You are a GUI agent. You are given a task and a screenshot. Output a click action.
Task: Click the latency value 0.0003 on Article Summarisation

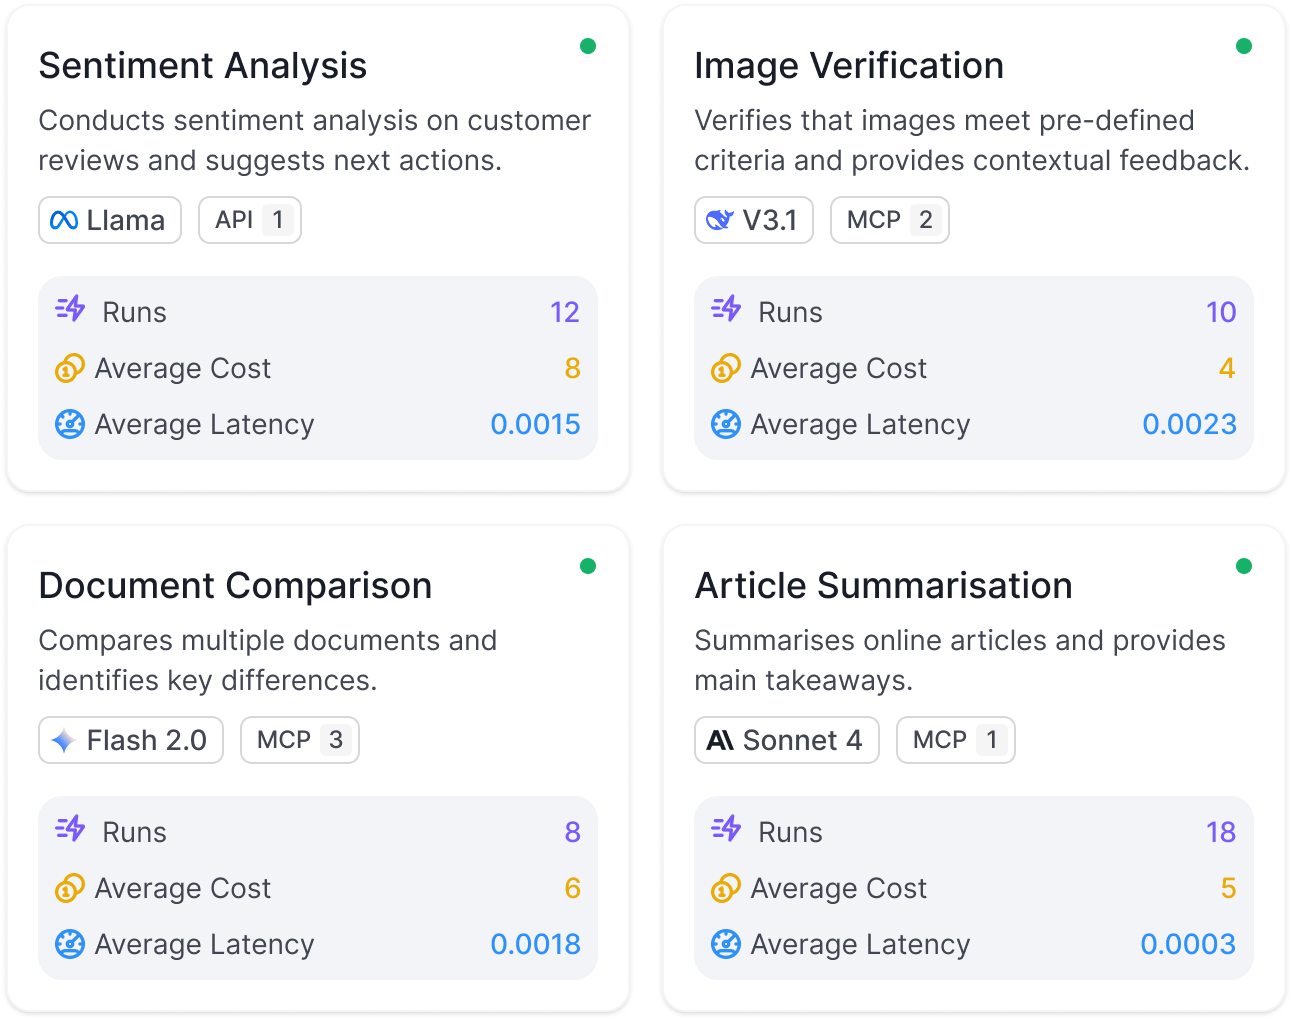point(1188,944)
